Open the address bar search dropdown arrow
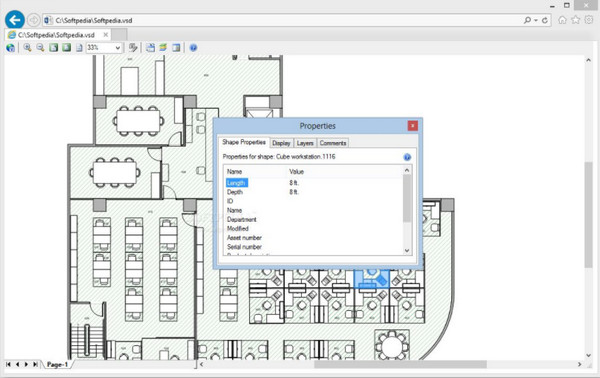 click(536, 20)
